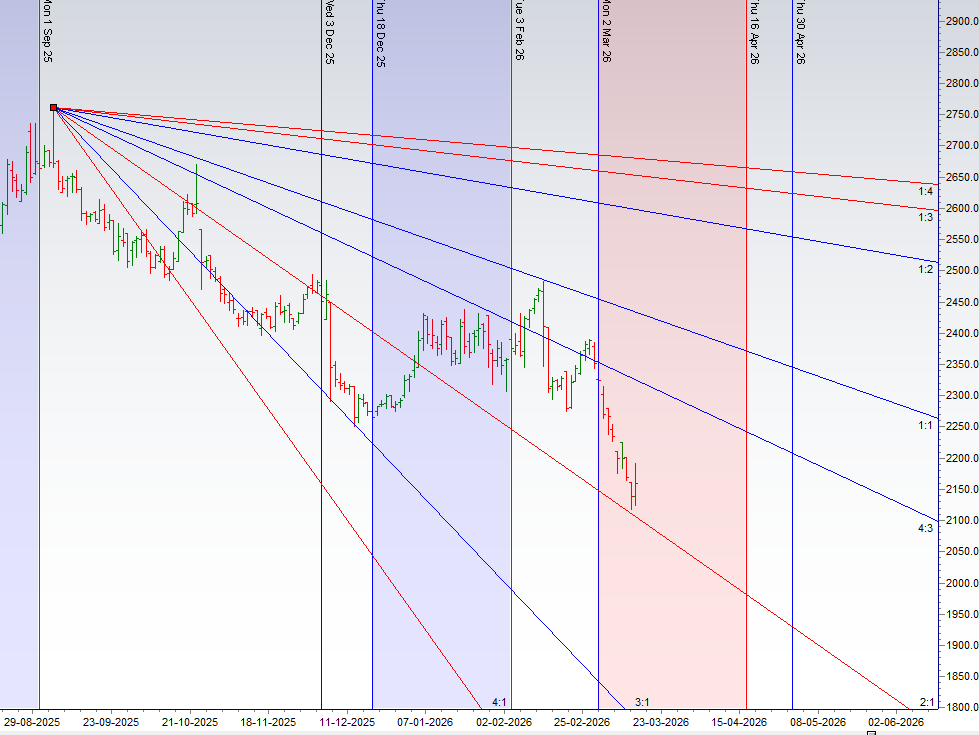This screenshot has height=735, width=979.
Task: Select the Tue 3 Feb 26 marker label
Action: pyautogui.click(x=519, y=32)
